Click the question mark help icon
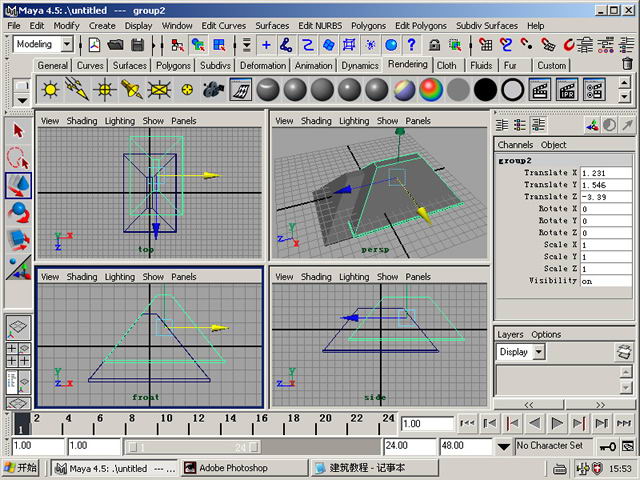 [411, 45]
